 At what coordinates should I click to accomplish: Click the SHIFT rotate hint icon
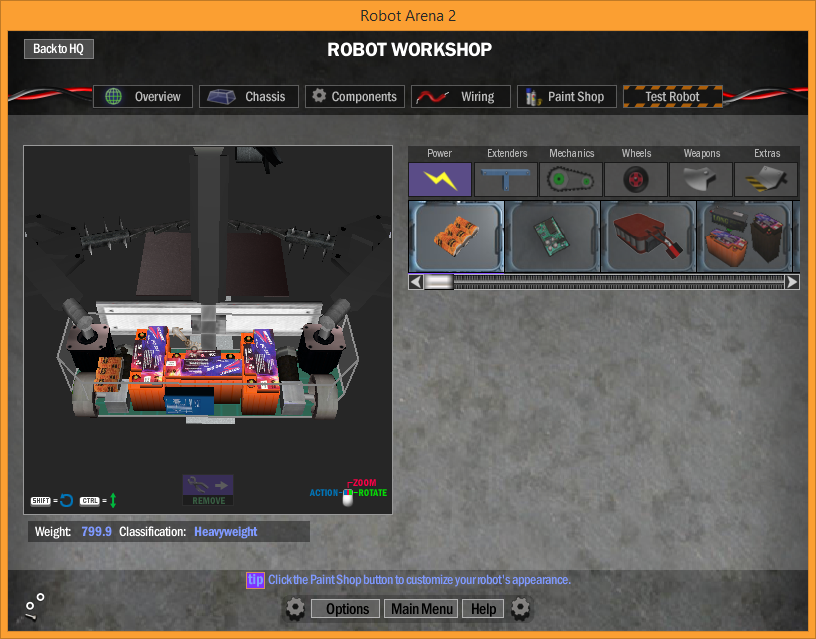[52, 501]
